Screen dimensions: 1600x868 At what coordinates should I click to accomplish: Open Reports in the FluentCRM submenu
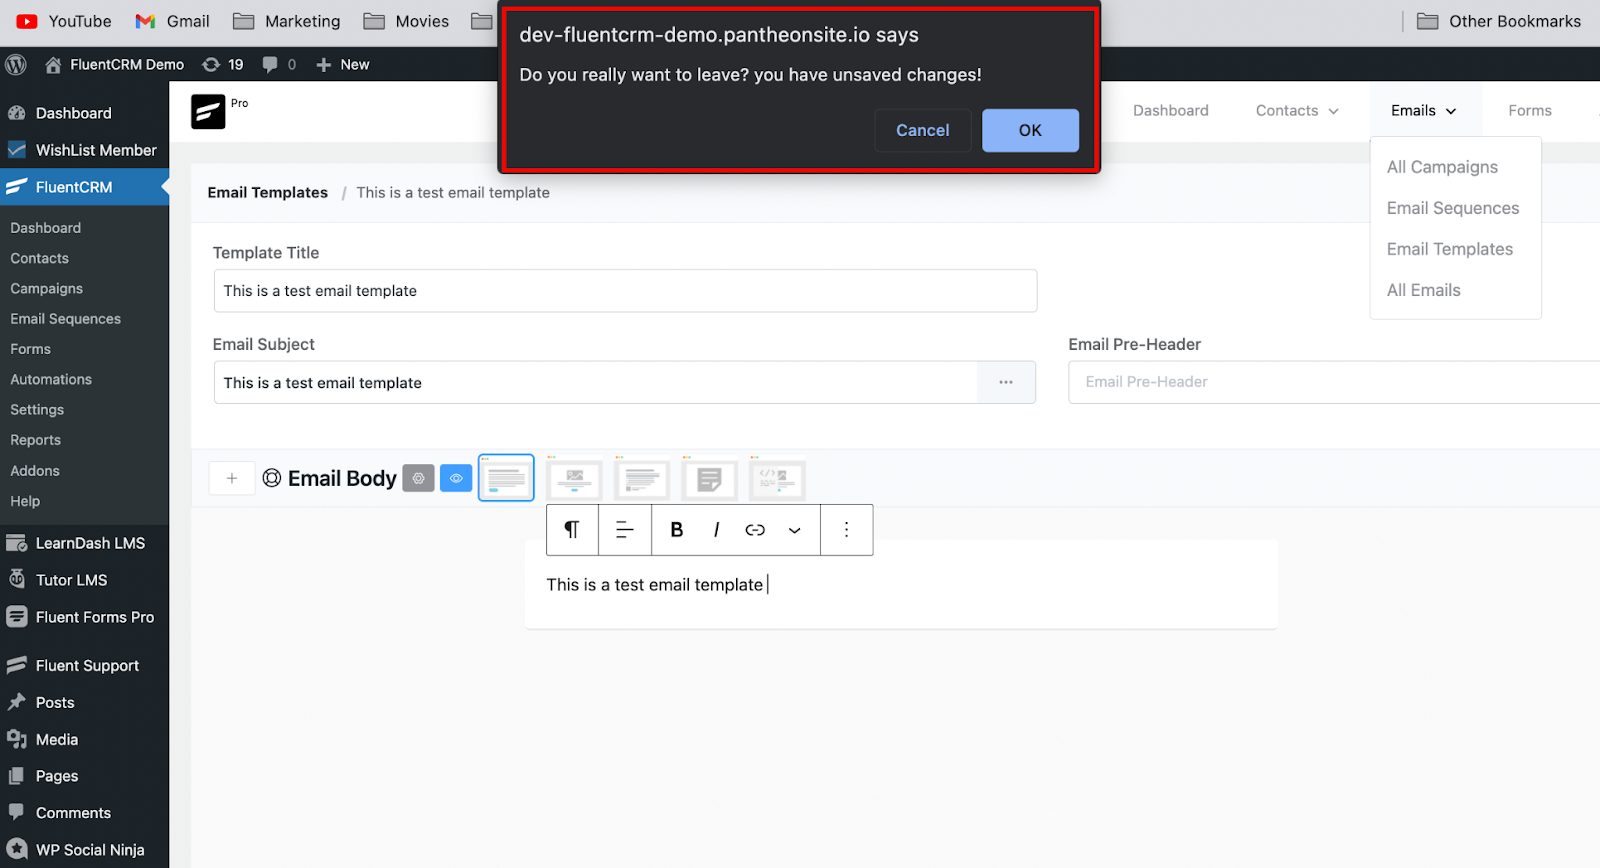coord(36,440)
